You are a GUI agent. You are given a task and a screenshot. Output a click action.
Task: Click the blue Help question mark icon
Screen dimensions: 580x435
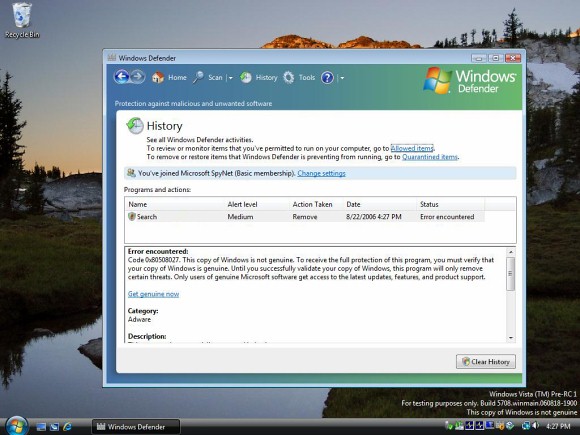point(327,77)
